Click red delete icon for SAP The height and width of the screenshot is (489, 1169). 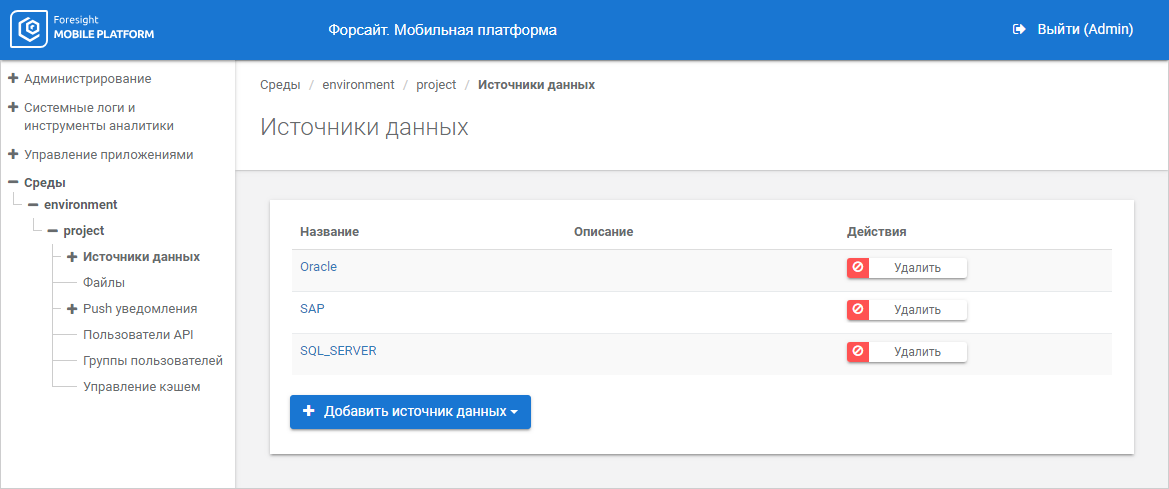pos(858,310)
